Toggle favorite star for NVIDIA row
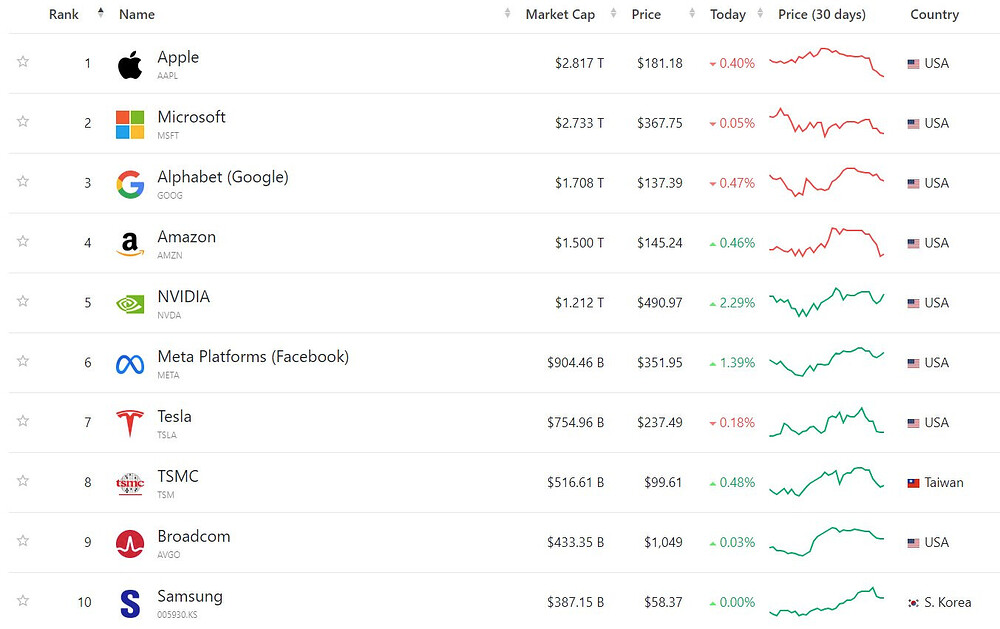 (23, 300)
